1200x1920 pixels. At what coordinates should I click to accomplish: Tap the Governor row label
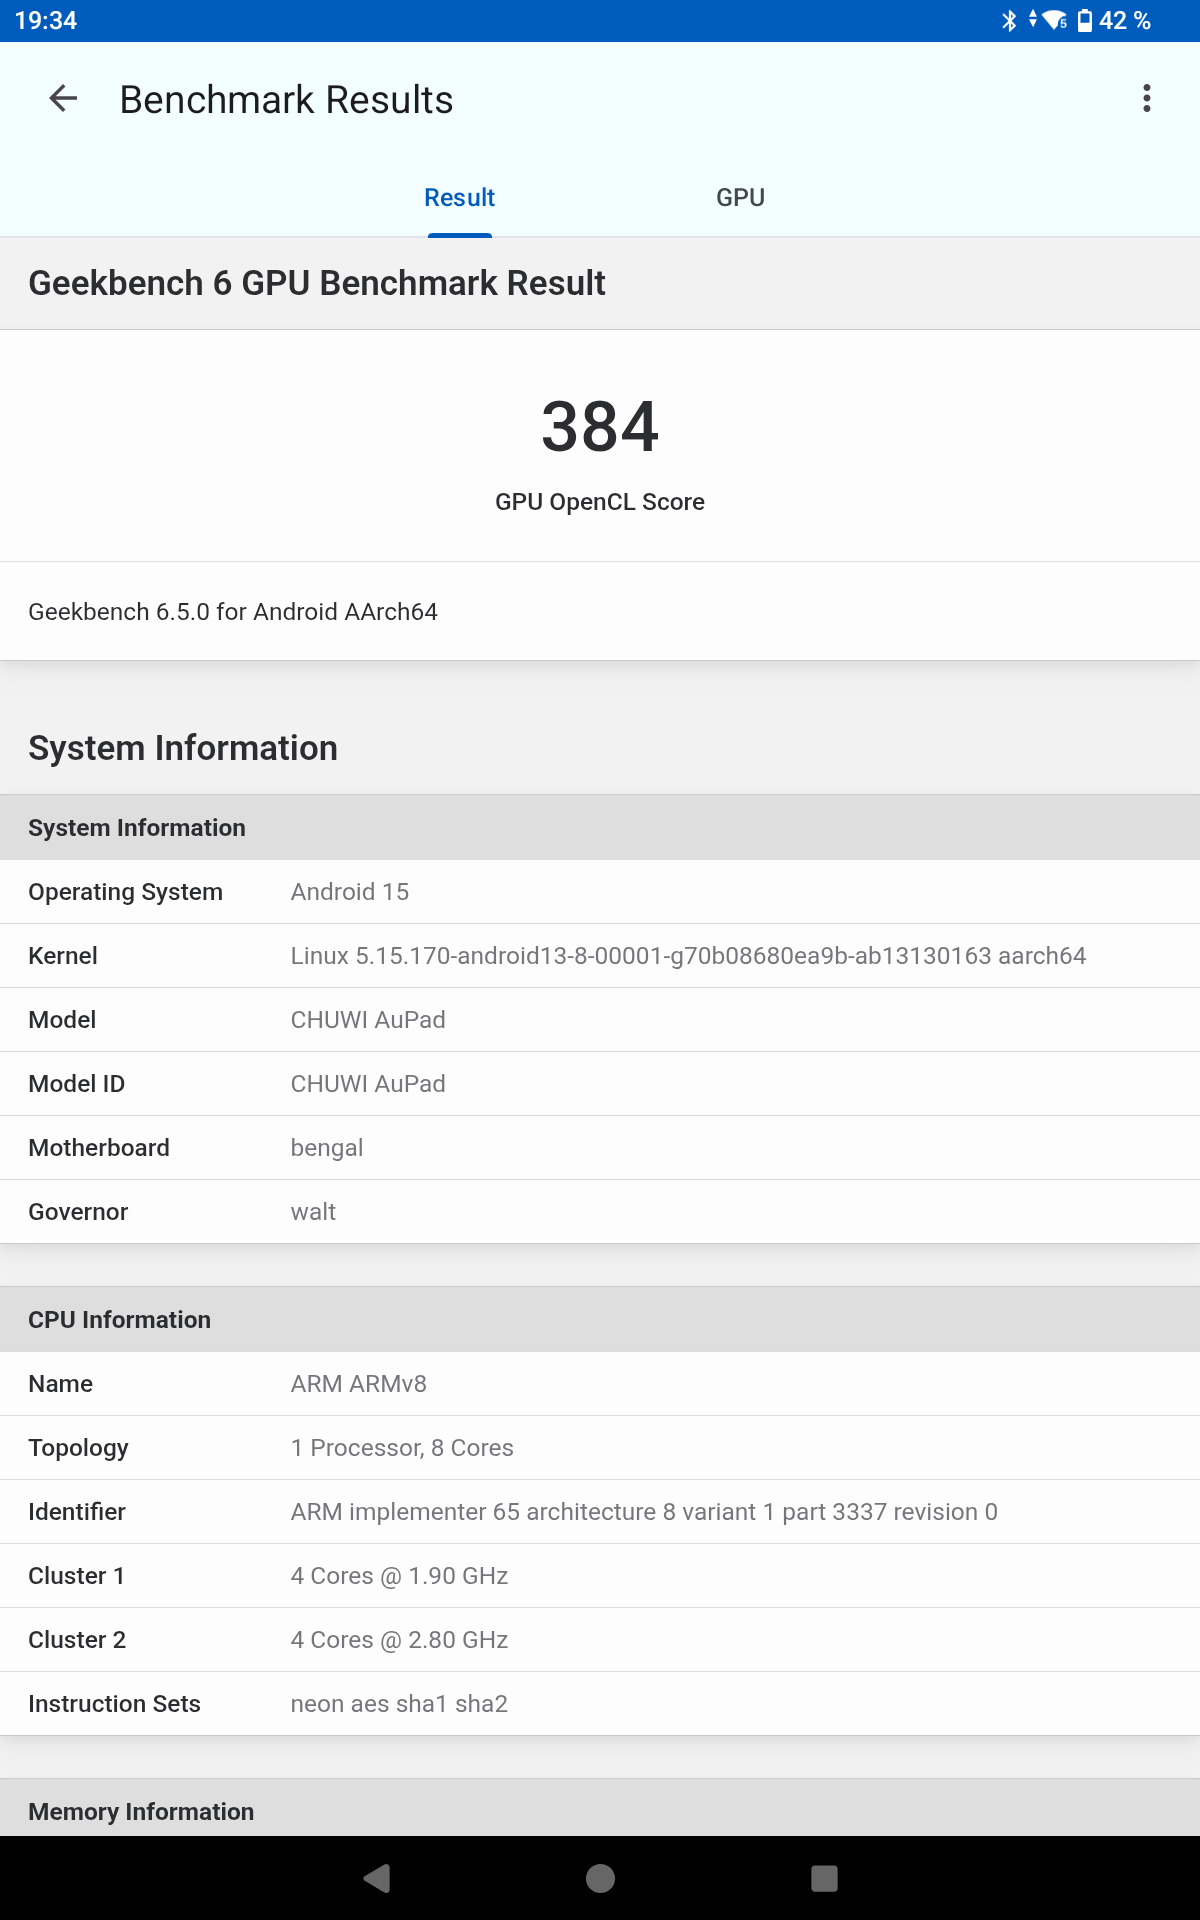78,1212
